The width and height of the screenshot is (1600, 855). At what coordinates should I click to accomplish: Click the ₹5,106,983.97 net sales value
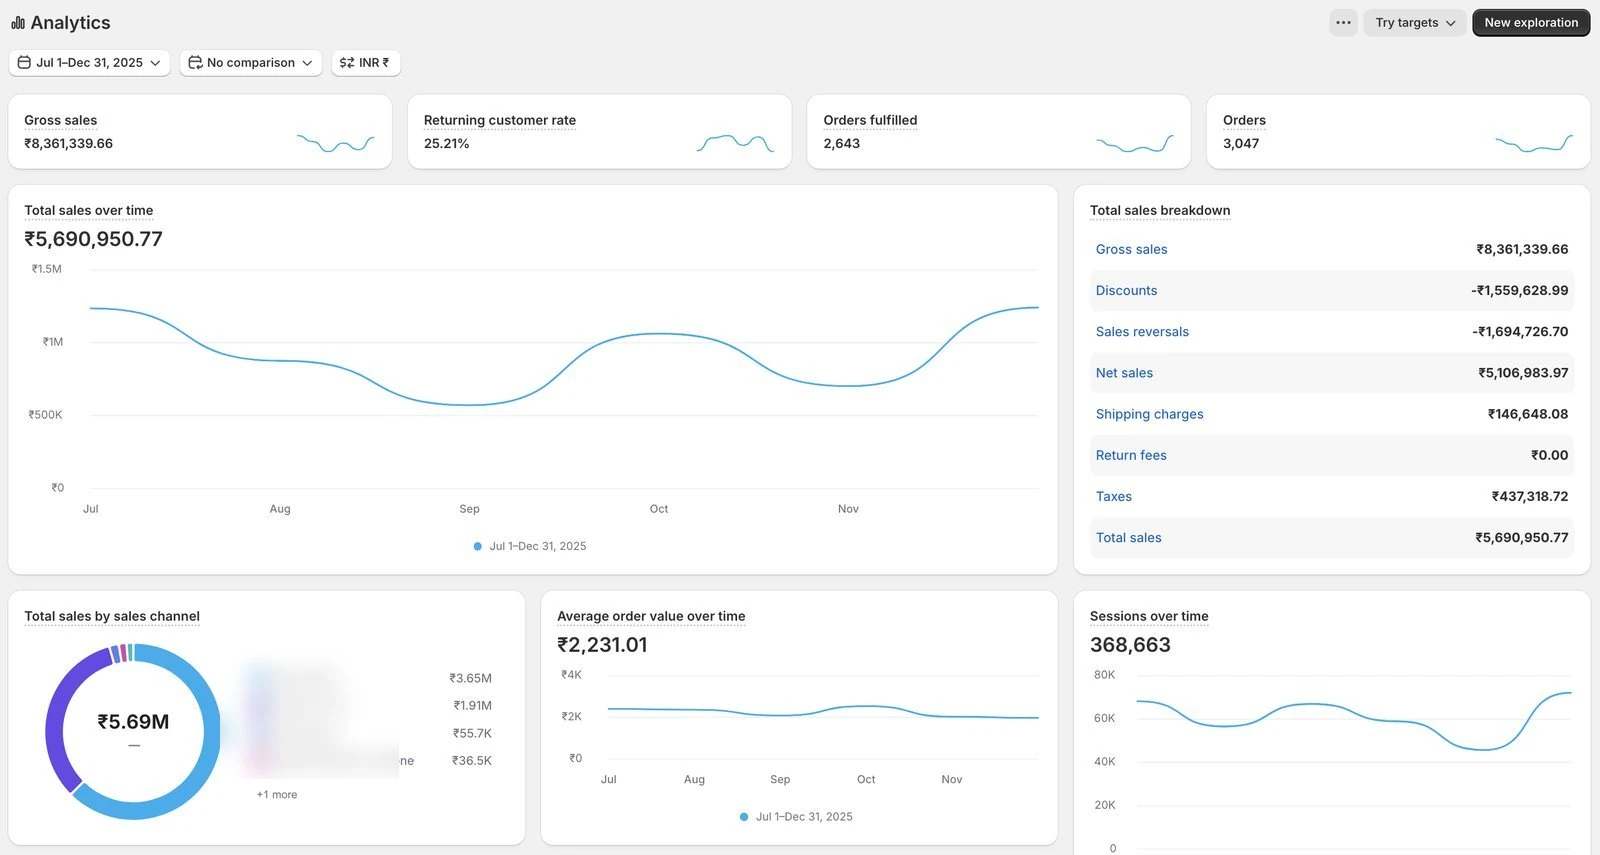[1523, 372]
